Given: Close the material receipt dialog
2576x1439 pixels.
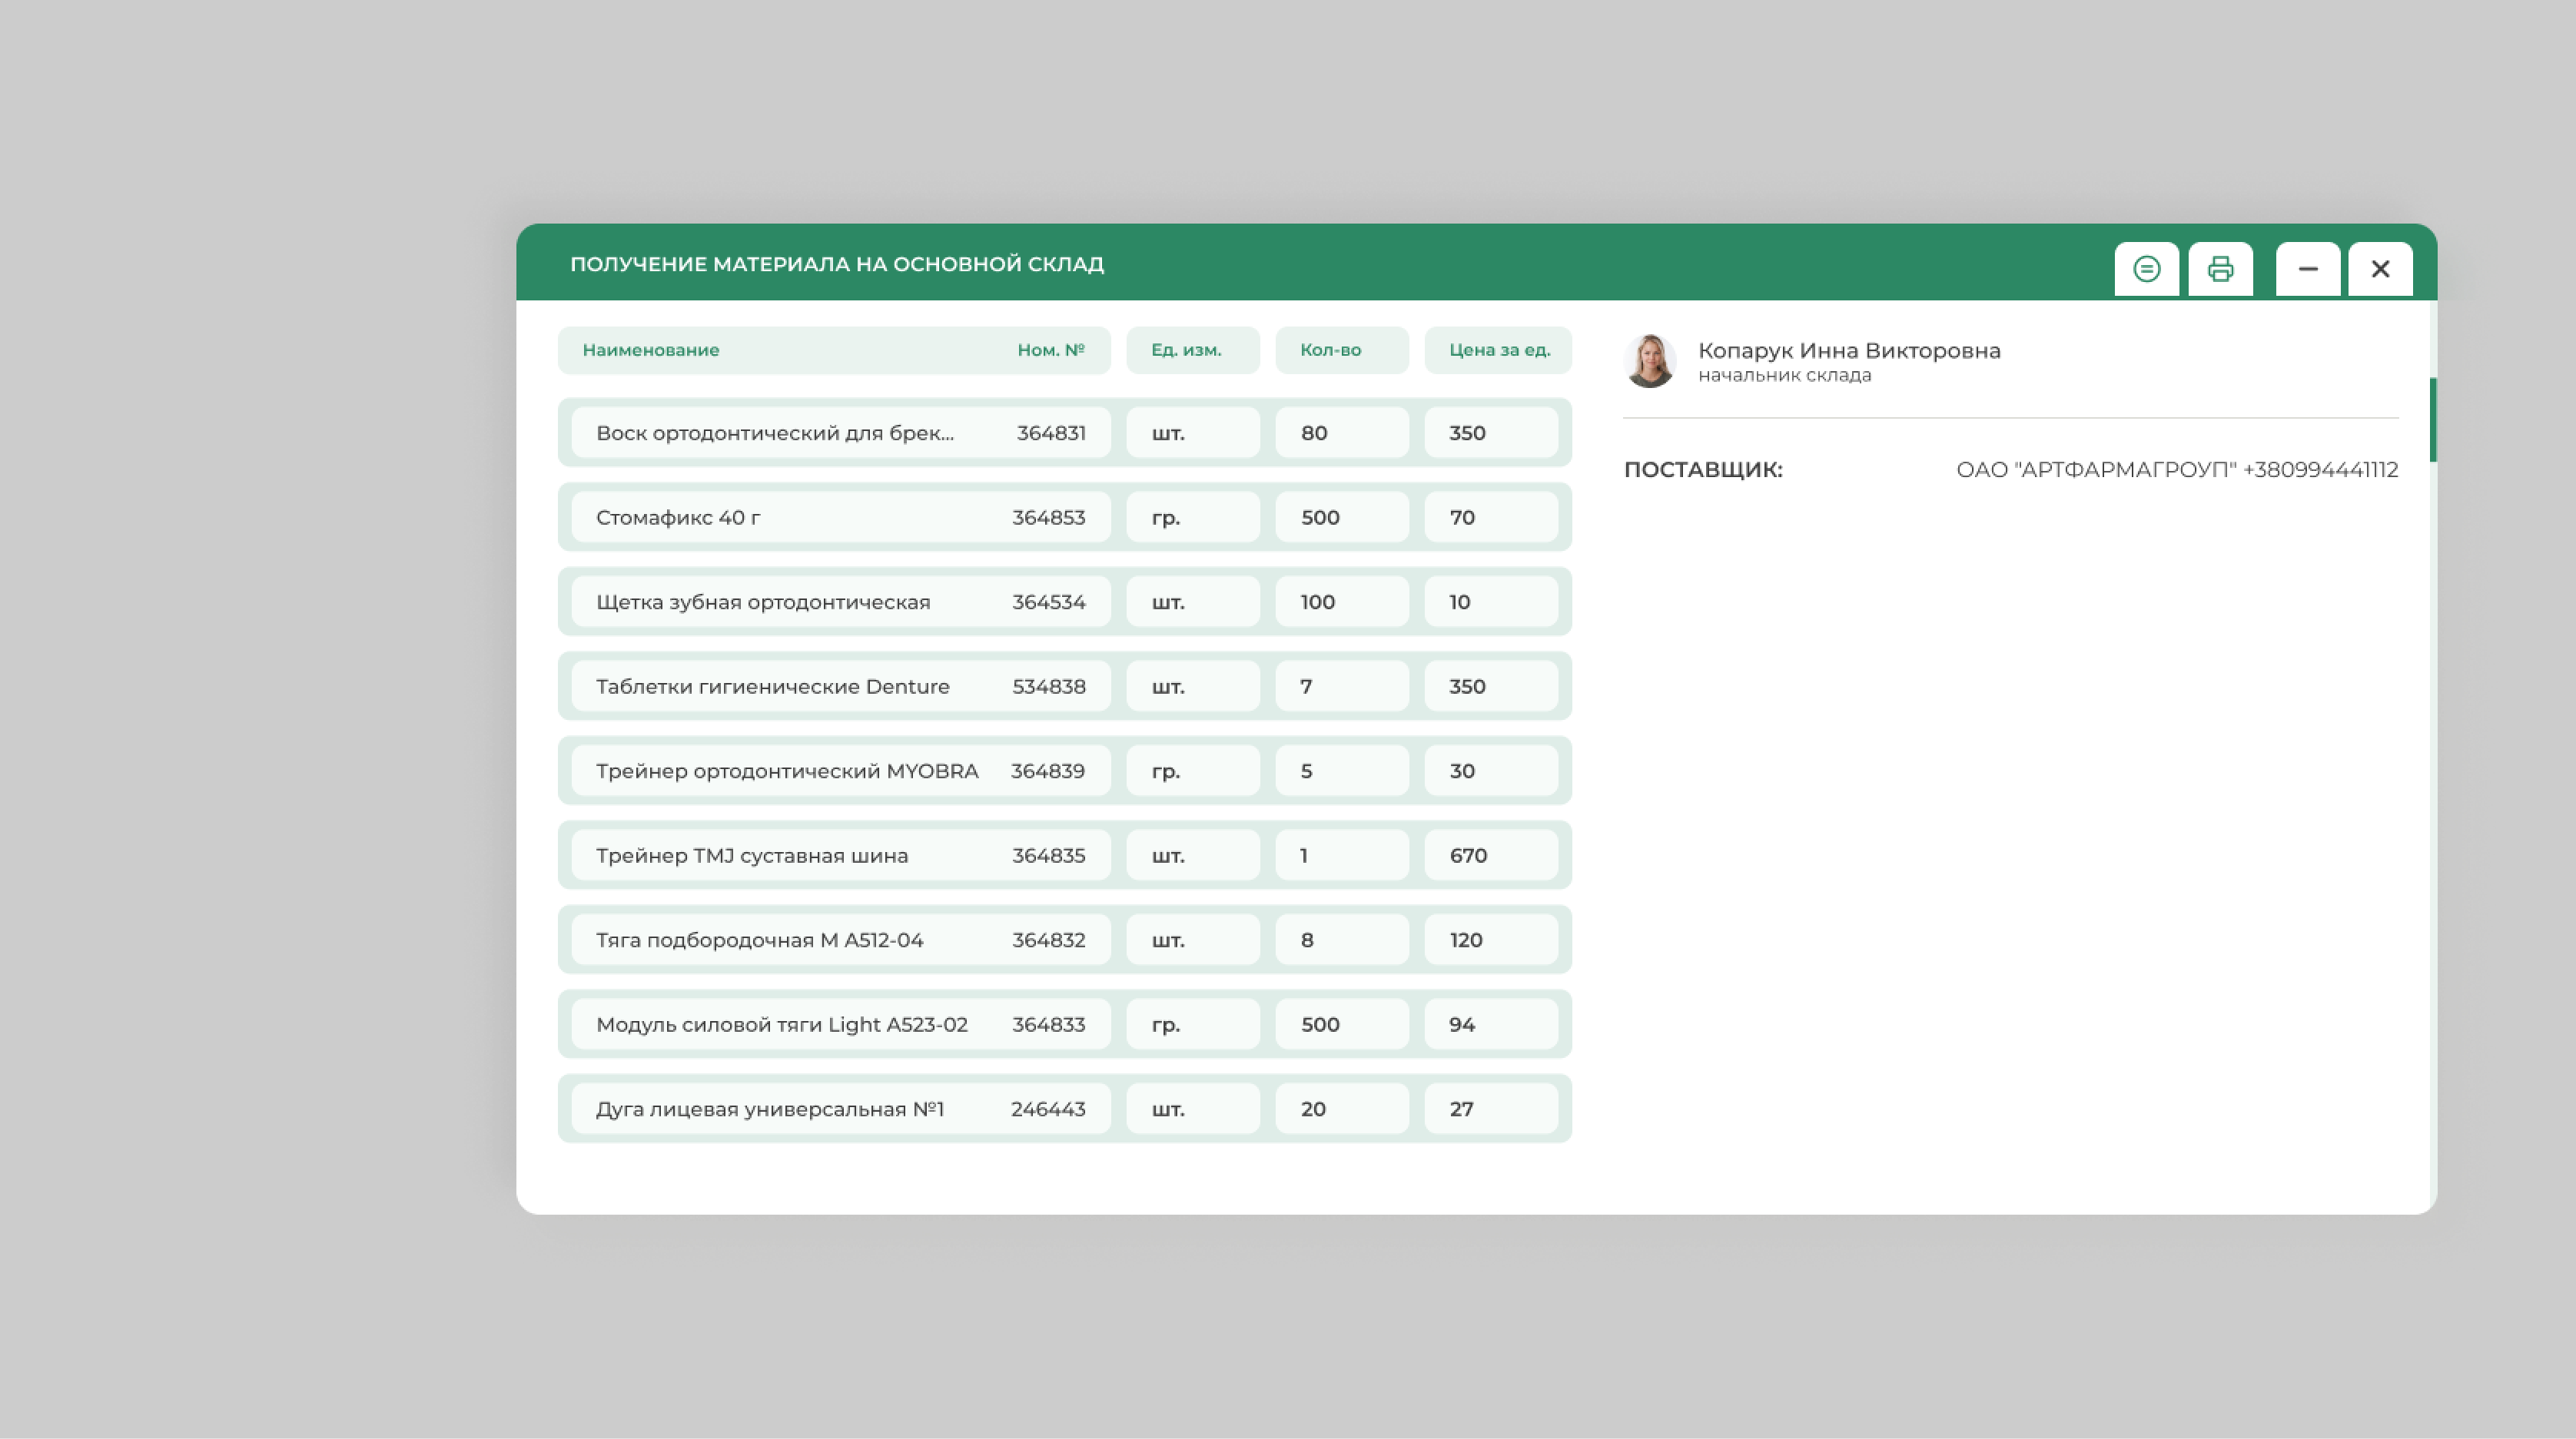Looking at the screenshot, I should point(2380,269).
